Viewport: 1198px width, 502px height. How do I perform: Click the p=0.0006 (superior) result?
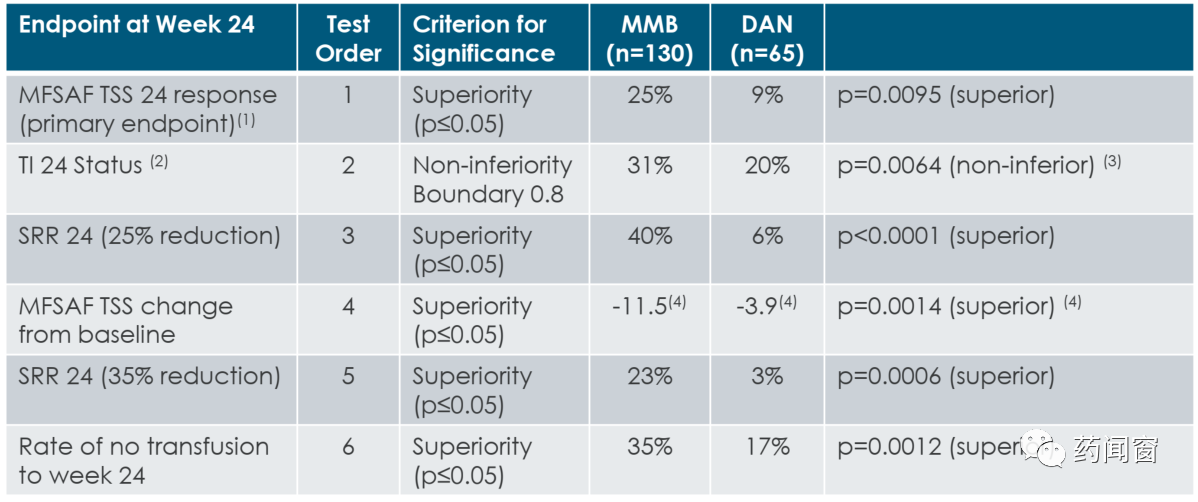[x=946, y=376]
